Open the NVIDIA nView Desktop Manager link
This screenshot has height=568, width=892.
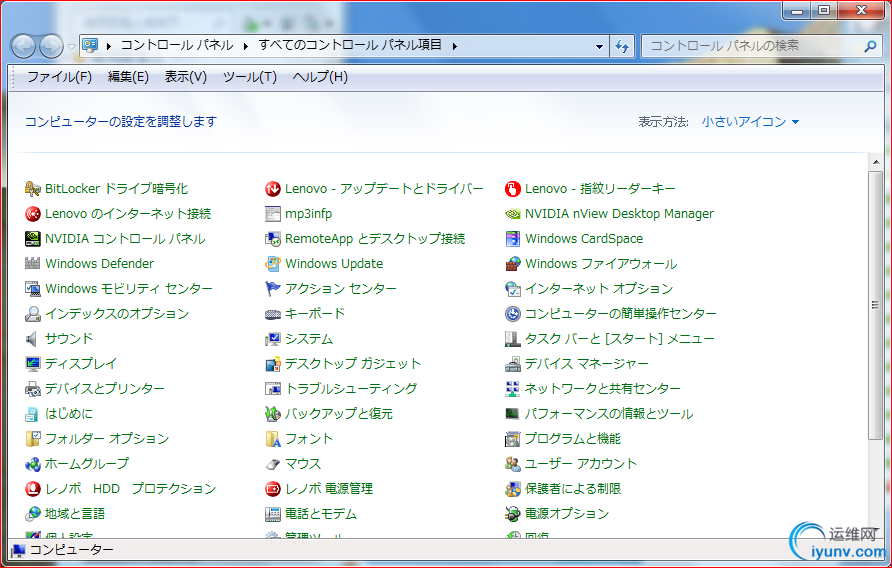(619, 214)
